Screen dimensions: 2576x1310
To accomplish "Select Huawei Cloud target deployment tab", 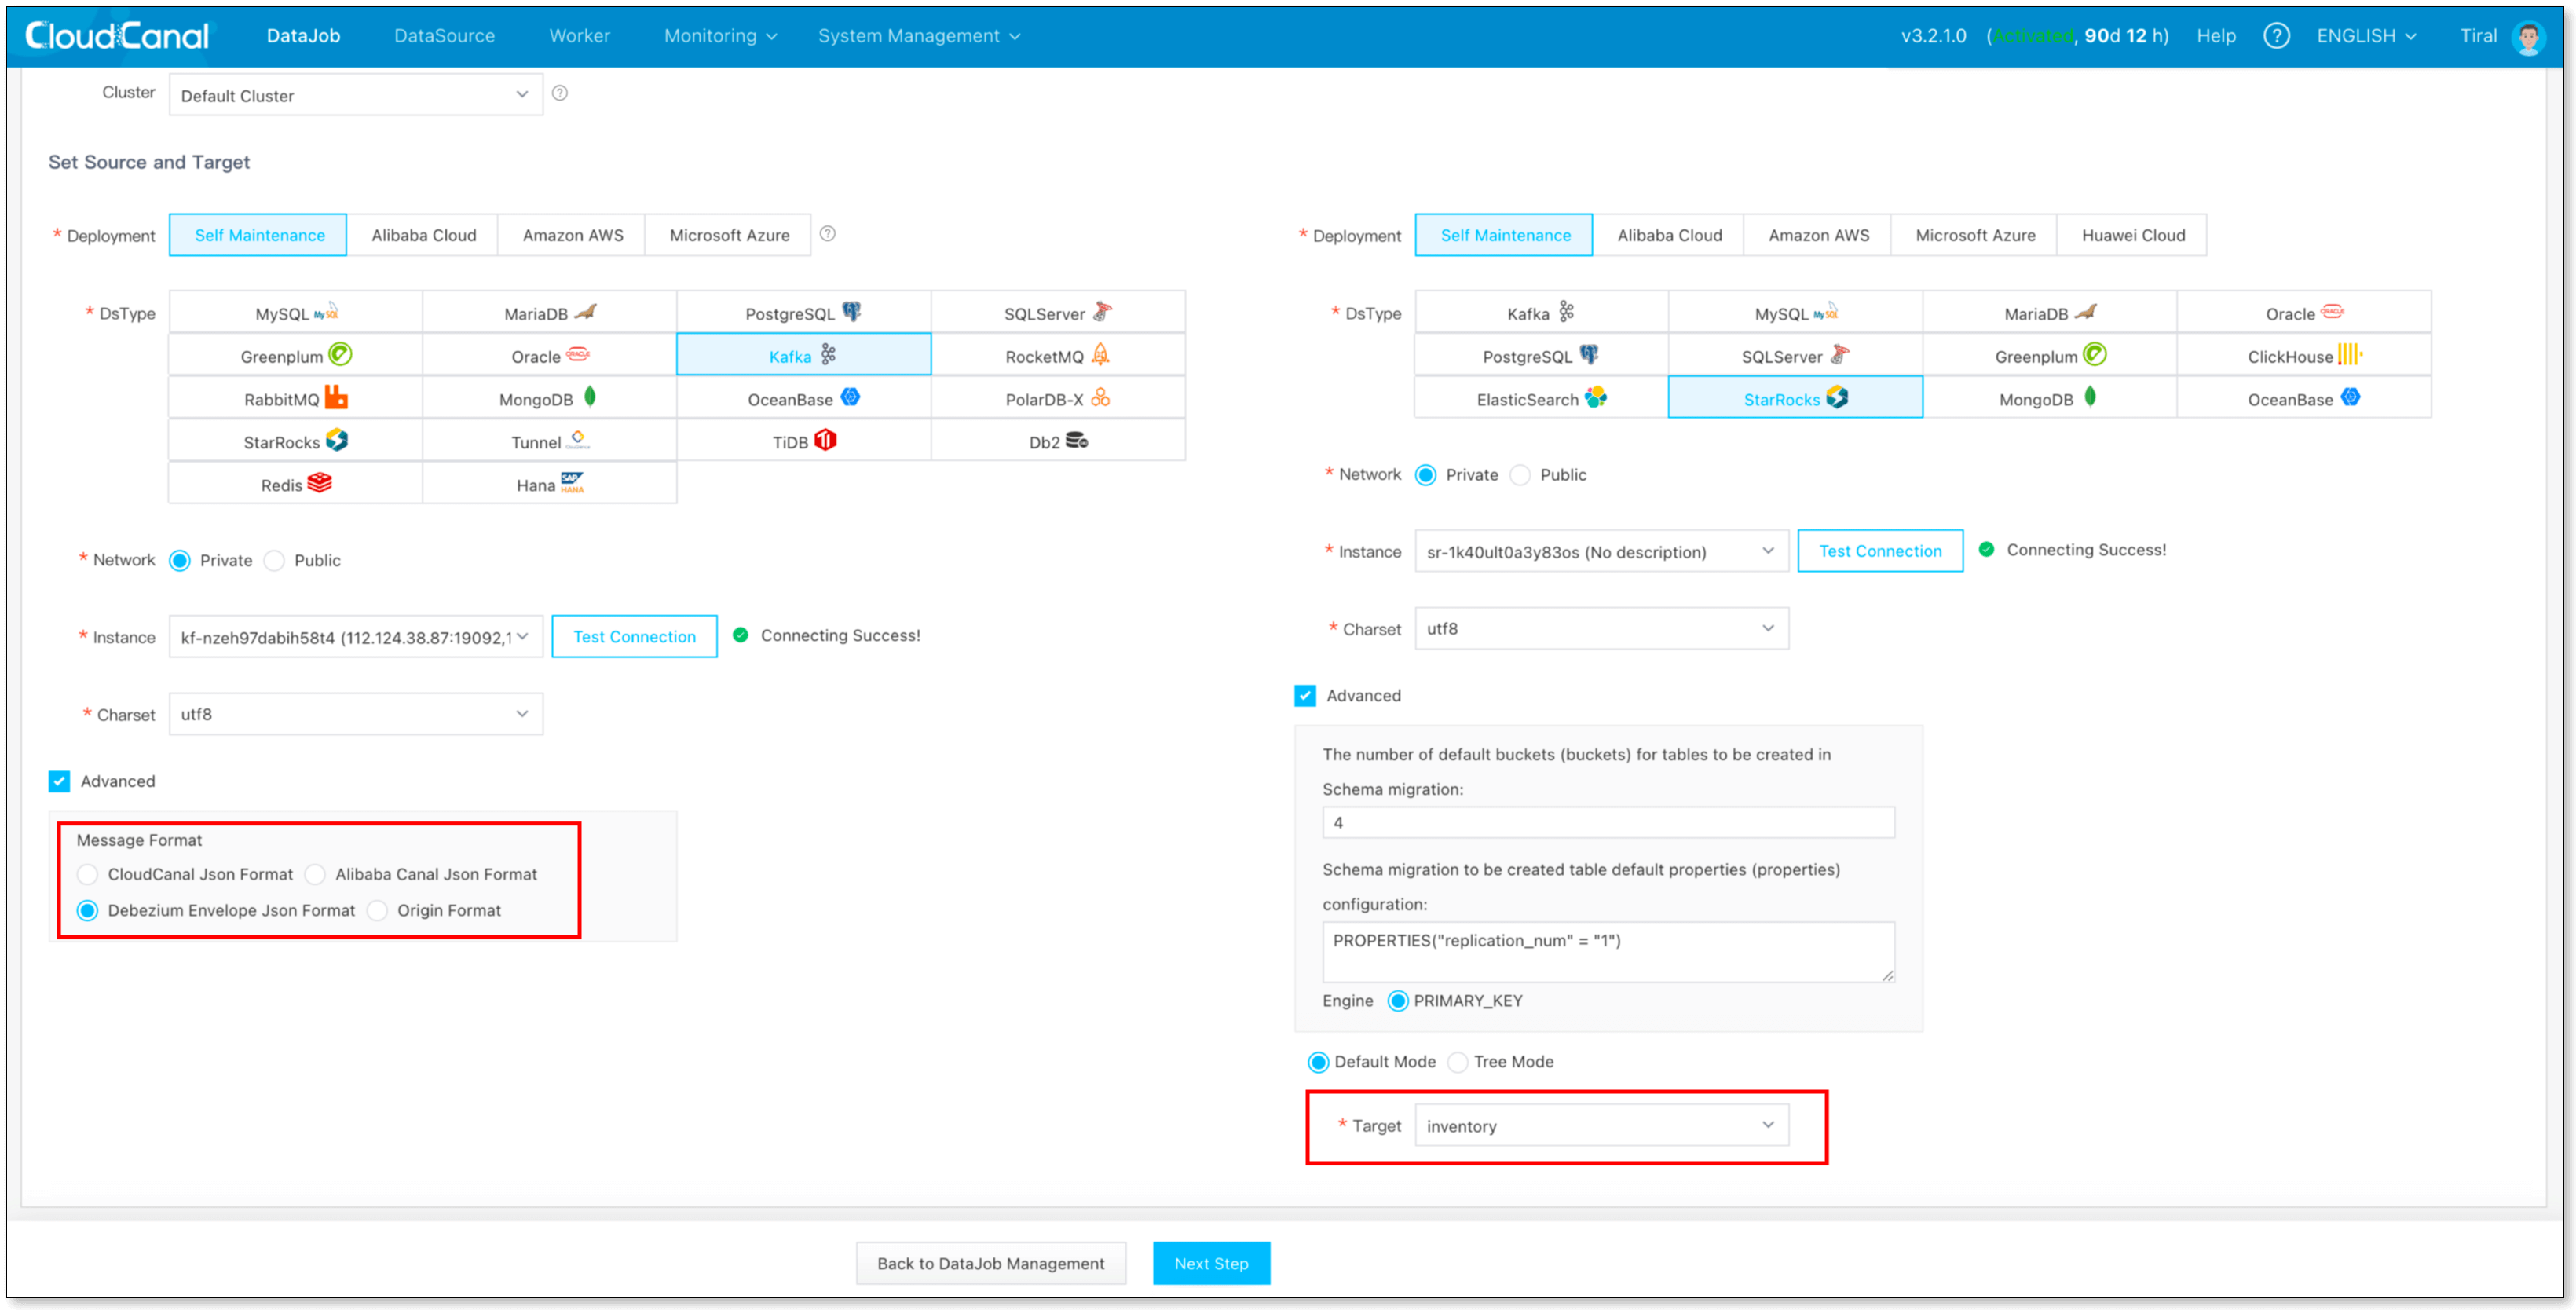I will (2132, 235).
